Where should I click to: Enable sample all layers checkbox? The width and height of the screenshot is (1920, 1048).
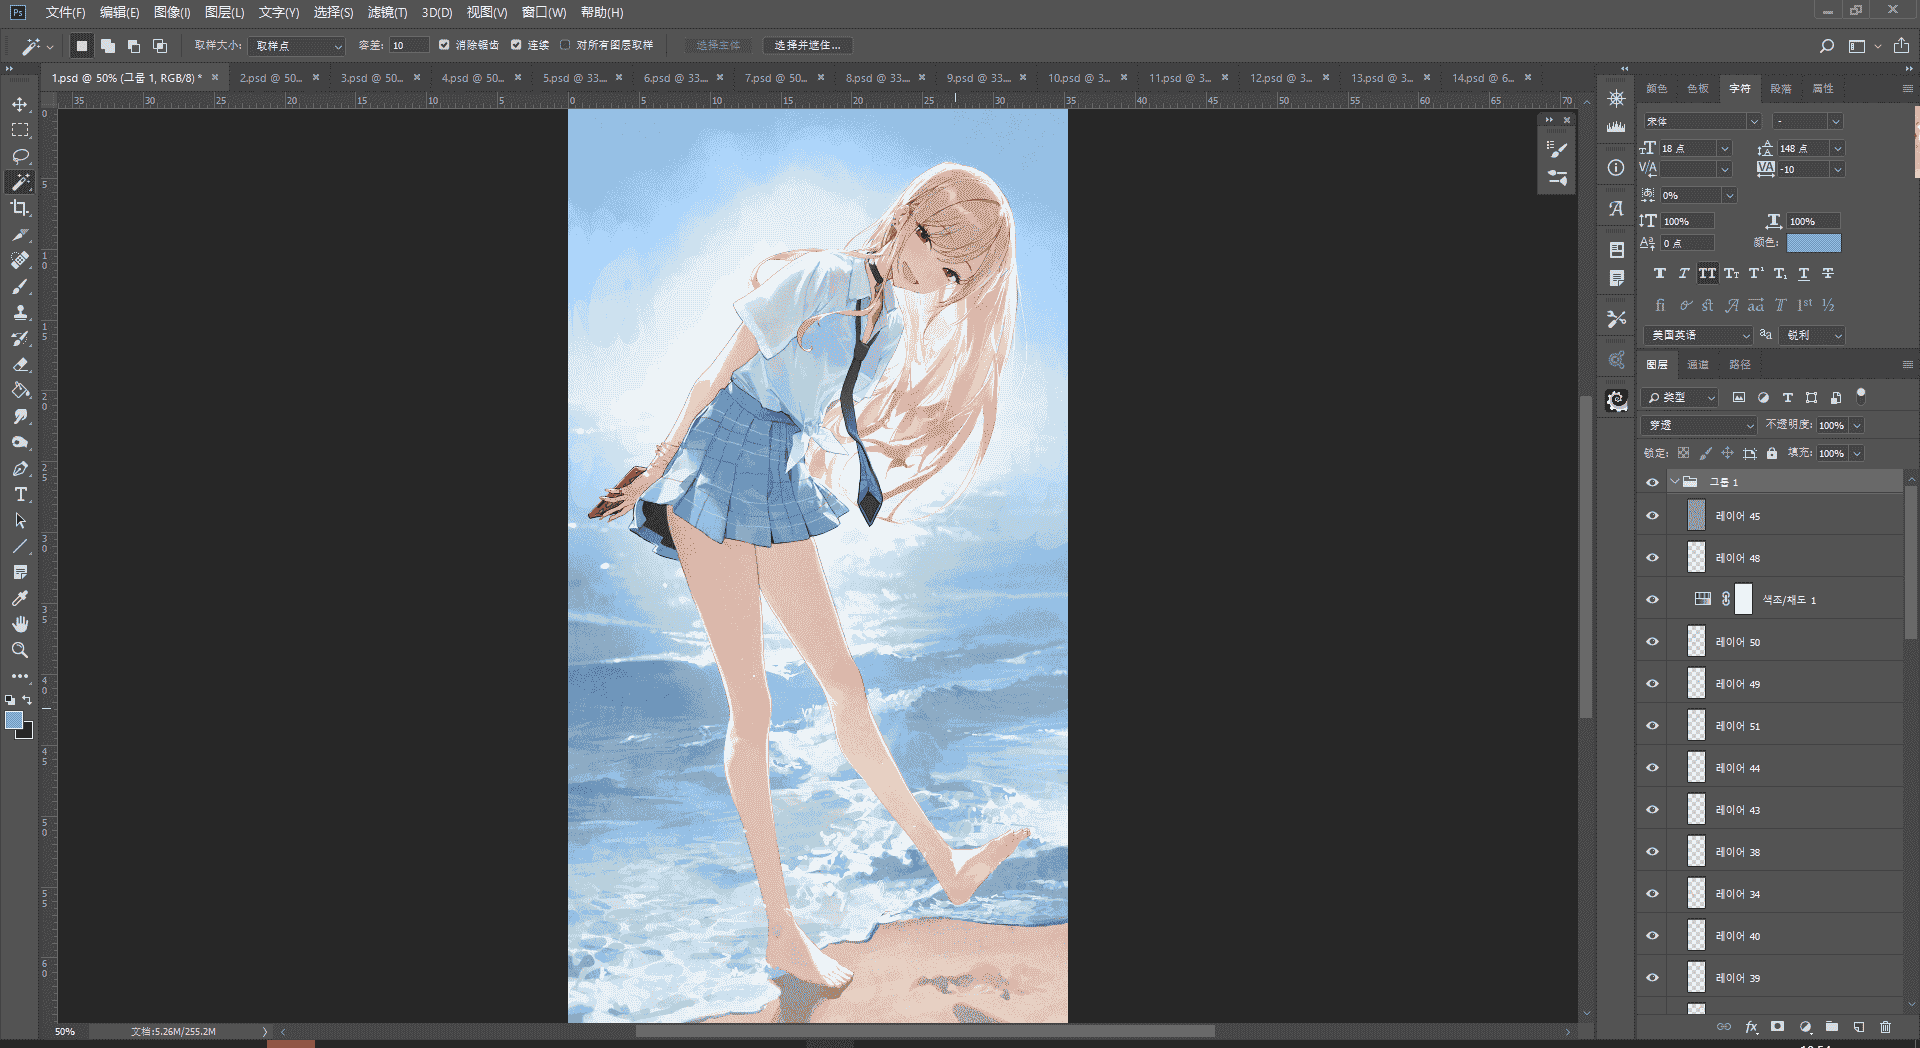565,45
